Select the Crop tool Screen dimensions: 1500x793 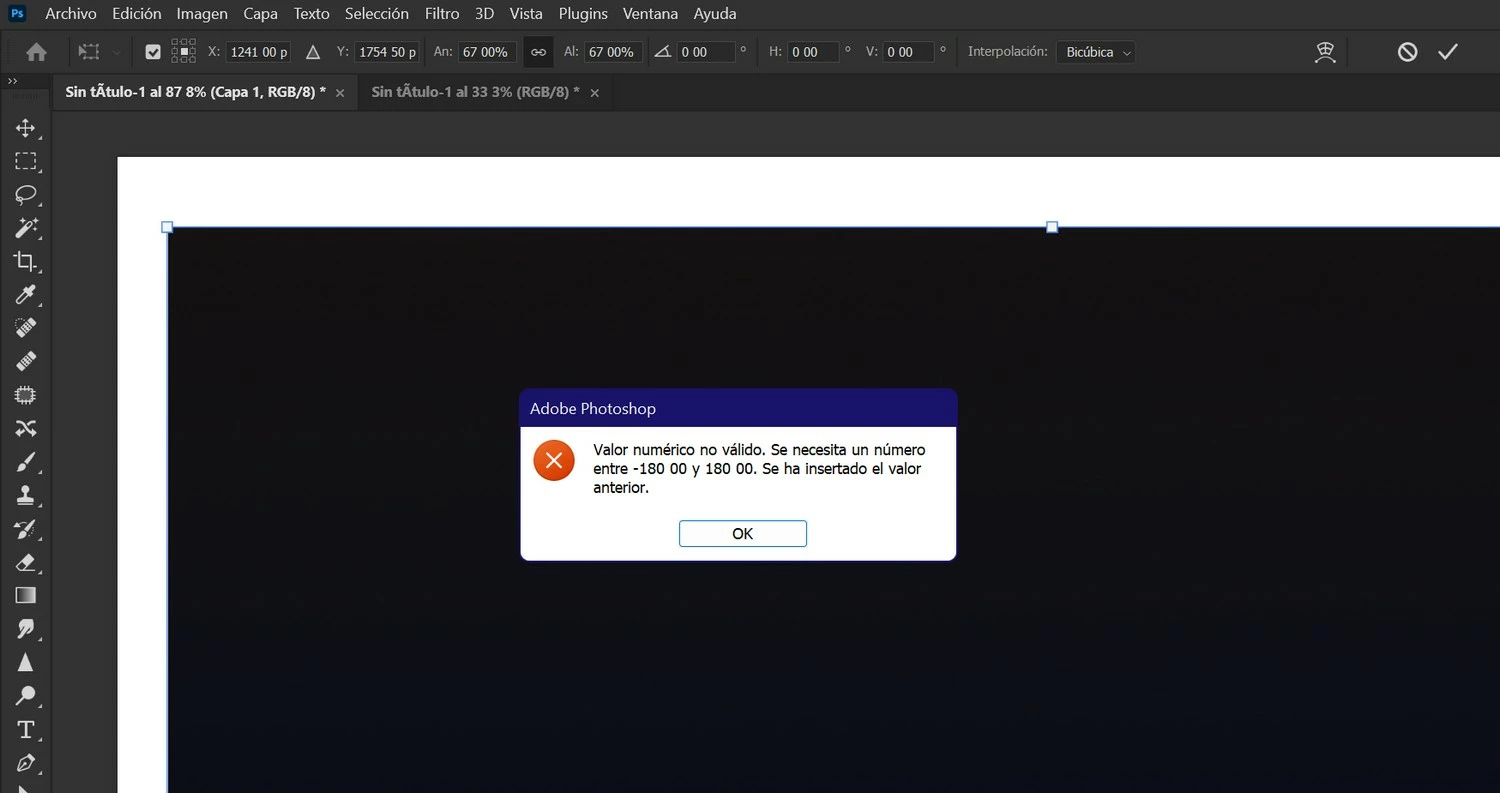(26, 261)
